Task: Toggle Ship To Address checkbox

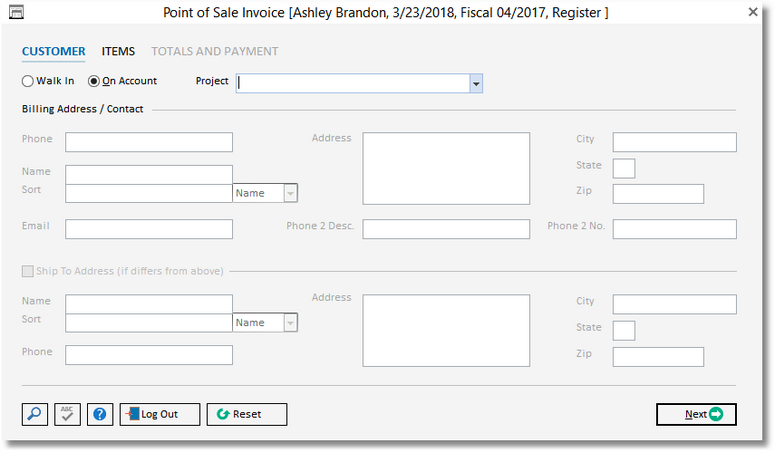Action: coord(28,271)
